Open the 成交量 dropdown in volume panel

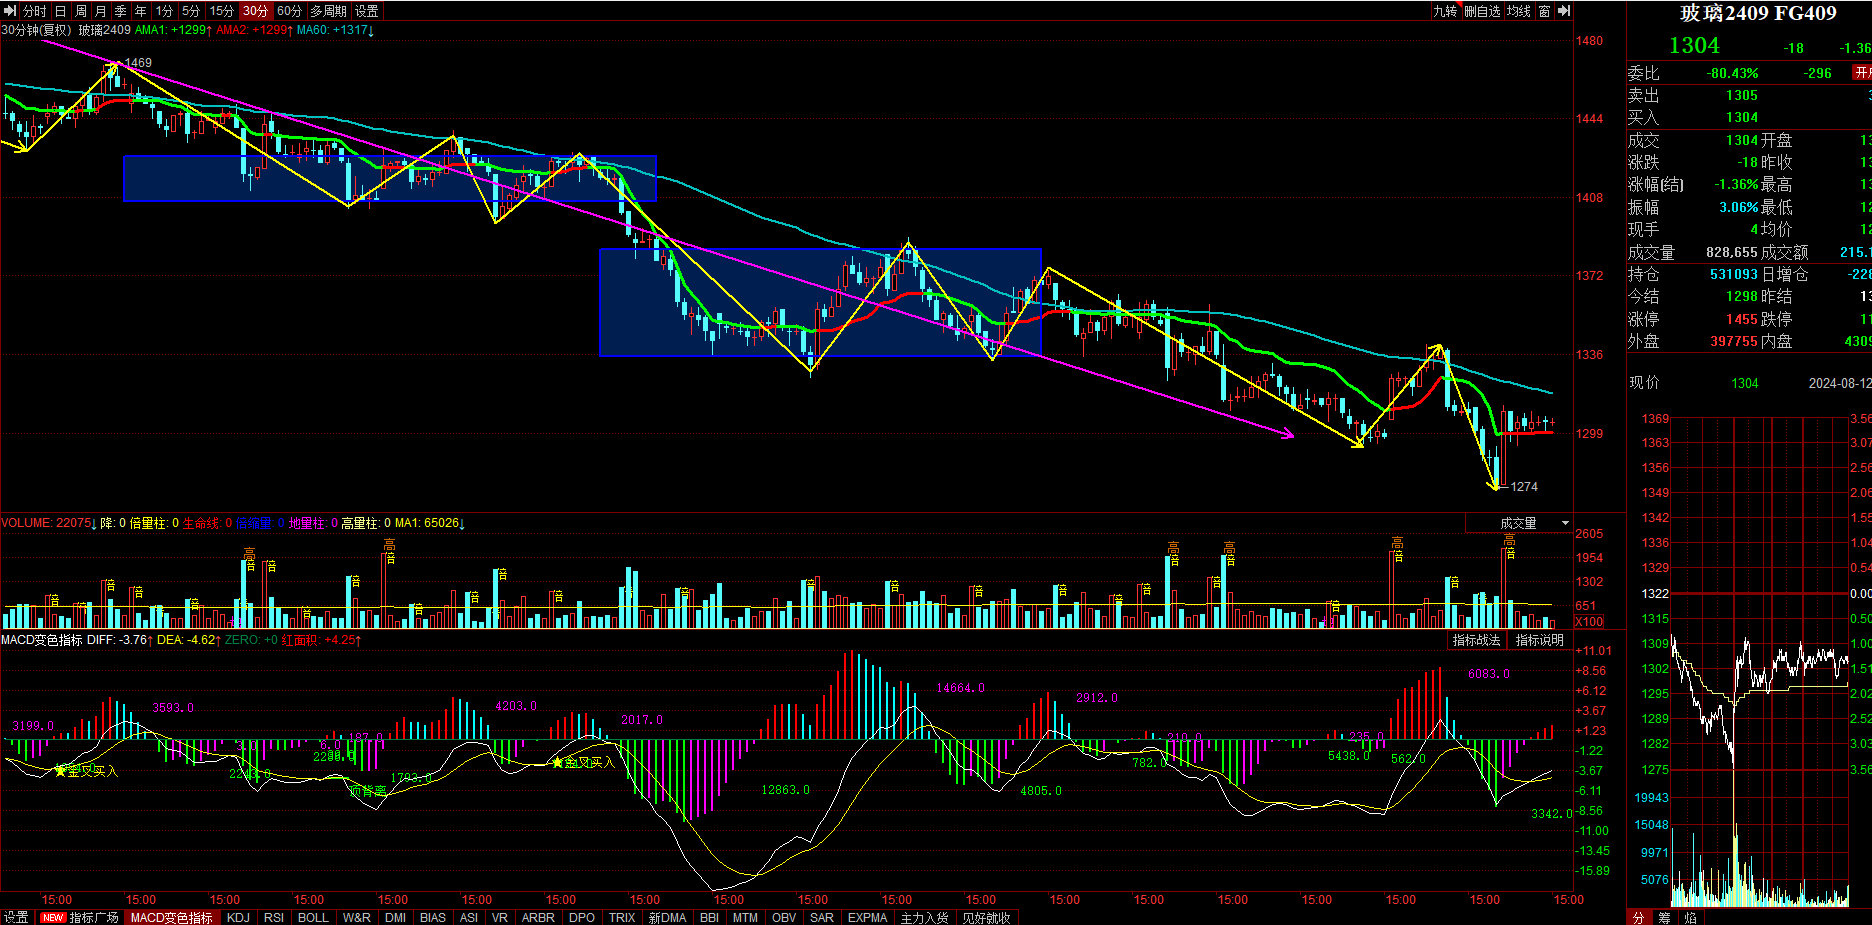tap(1565, 523)
